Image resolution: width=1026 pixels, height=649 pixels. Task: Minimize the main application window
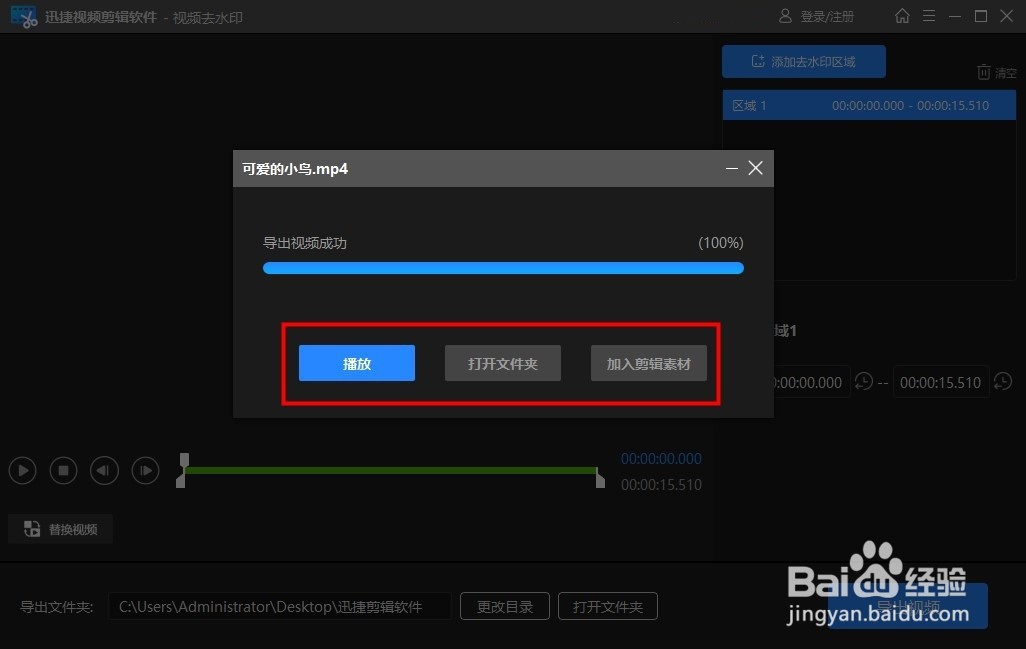(955, 16)
